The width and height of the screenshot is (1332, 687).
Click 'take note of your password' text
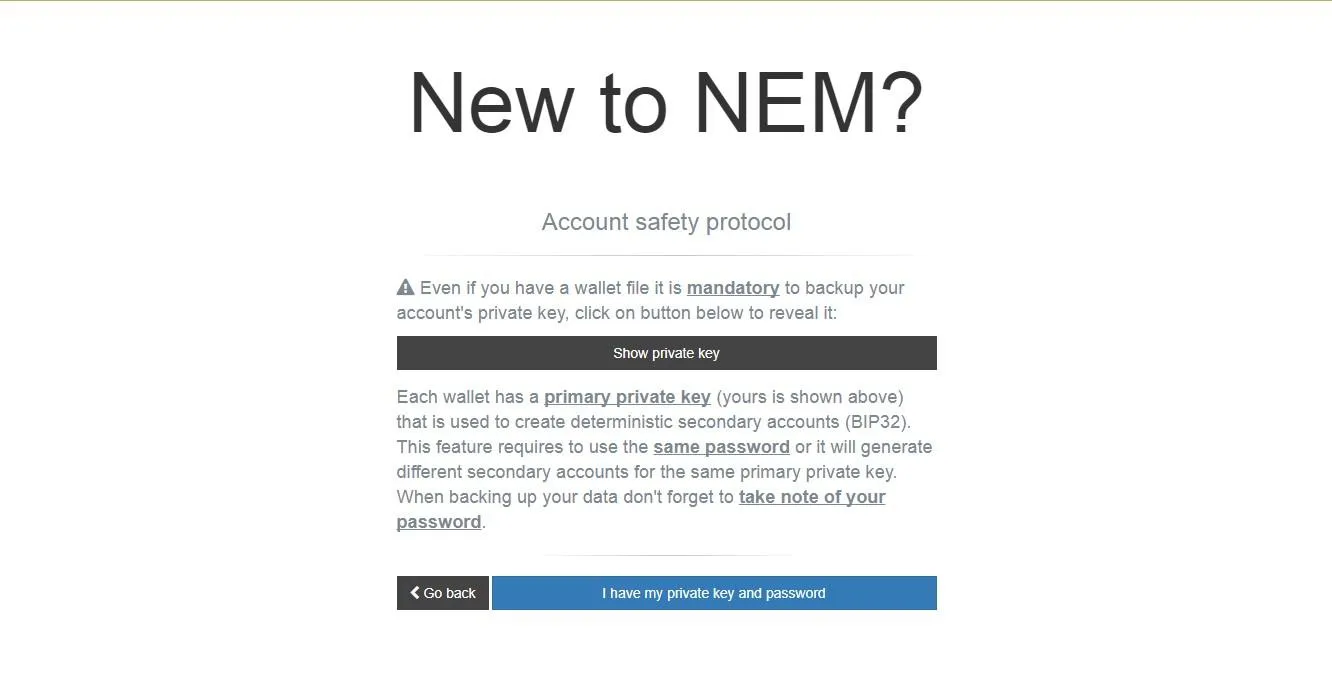click(x=811, y=496)
